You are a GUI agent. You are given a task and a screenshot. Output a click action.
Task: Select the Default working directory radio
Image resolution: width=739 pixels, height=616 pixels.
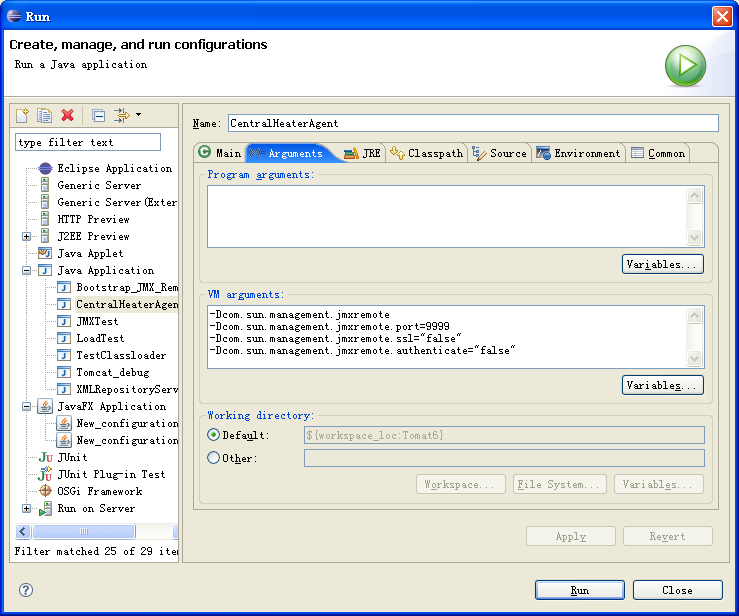(213, 435)
